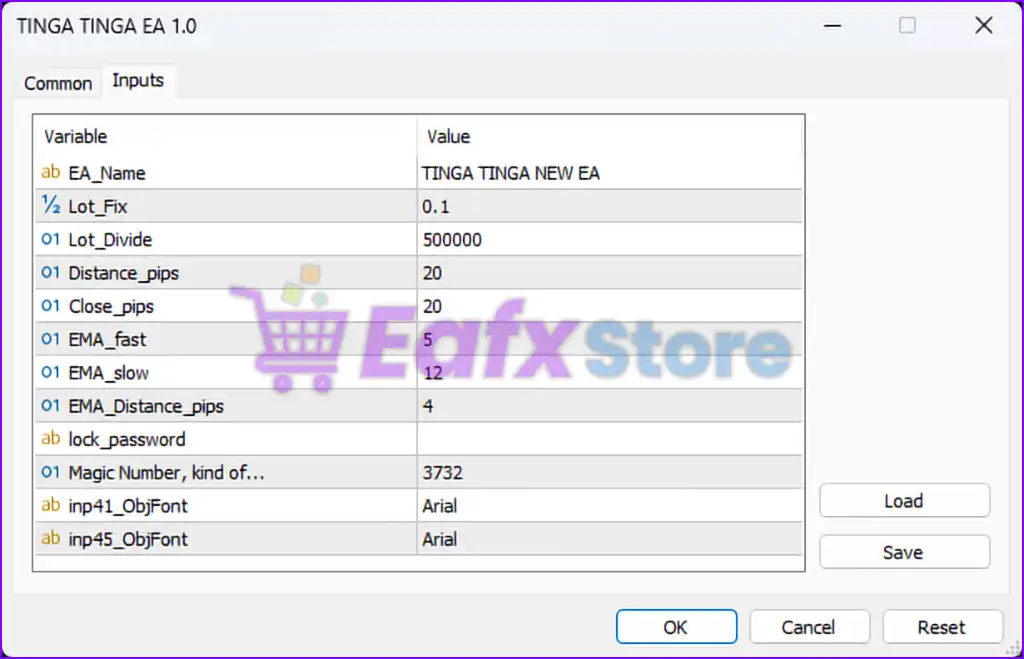
Task: Select the inp45_ObjFont variable label
Action: click(128, 540)
